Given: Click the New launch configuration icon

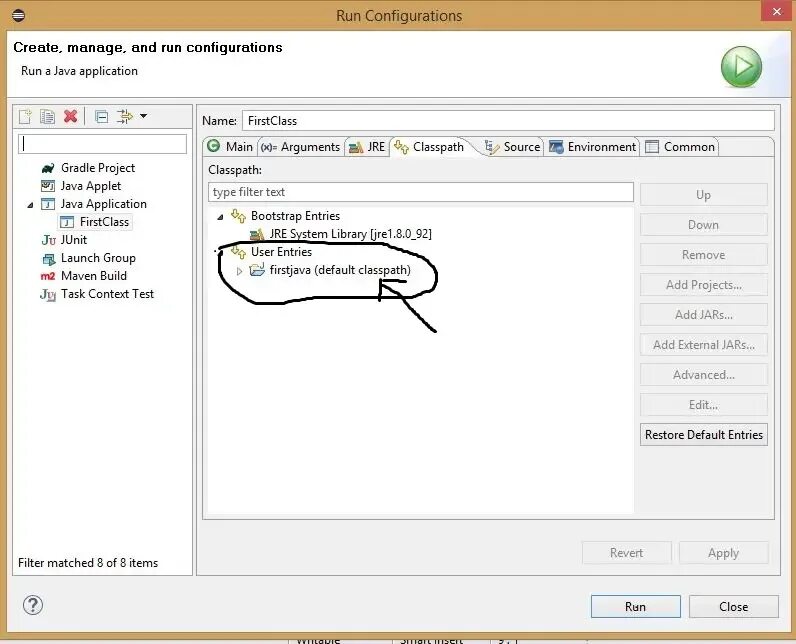Looking at the screenshot, I should point(25,116).
